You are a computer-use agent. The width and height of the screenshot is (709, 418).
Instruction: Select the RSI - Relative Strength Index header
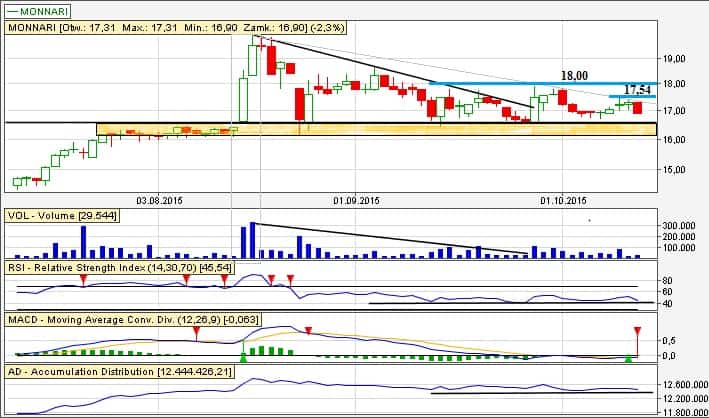121,270
